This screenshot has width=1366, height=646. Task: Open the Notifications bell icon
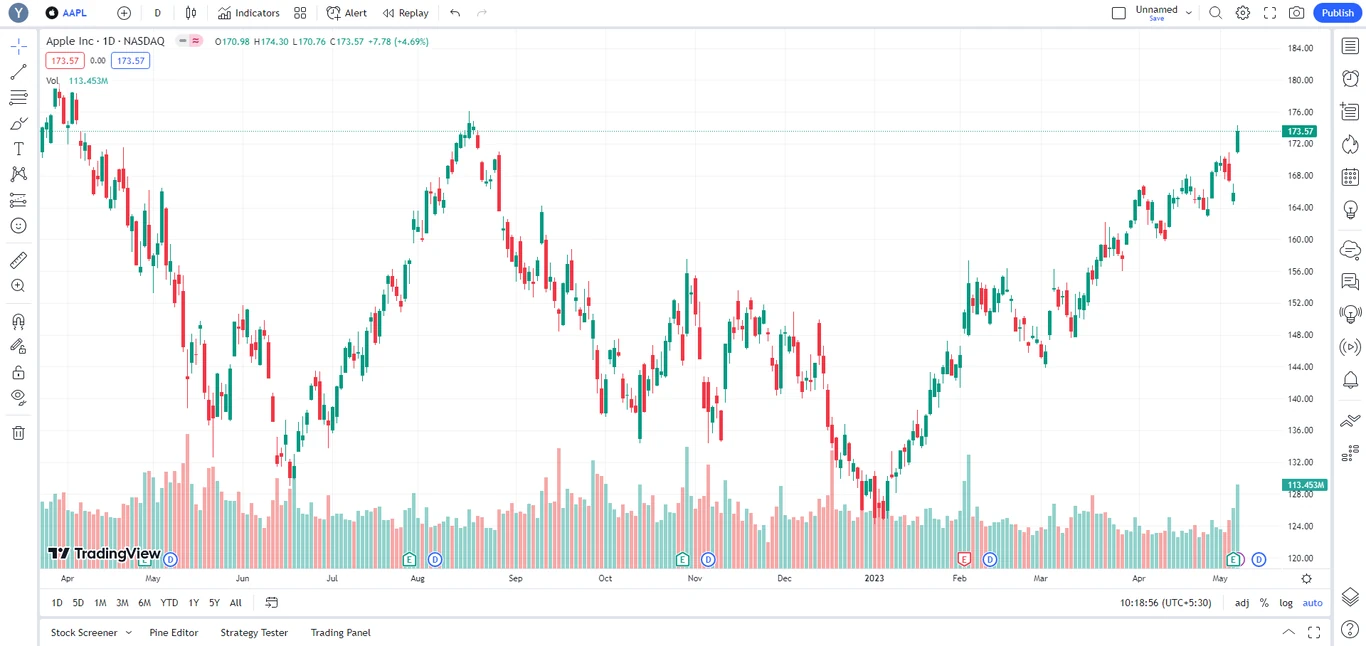click(x=1350, y=380)
